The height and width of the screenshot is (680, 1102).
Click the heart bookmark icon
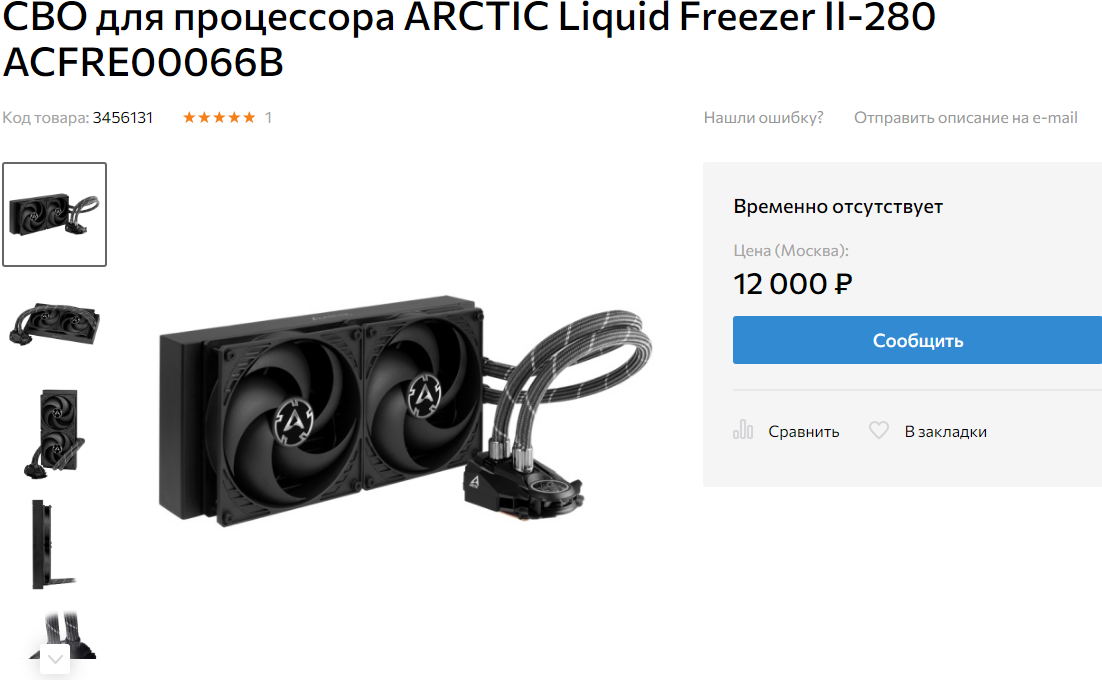(879, 430)
